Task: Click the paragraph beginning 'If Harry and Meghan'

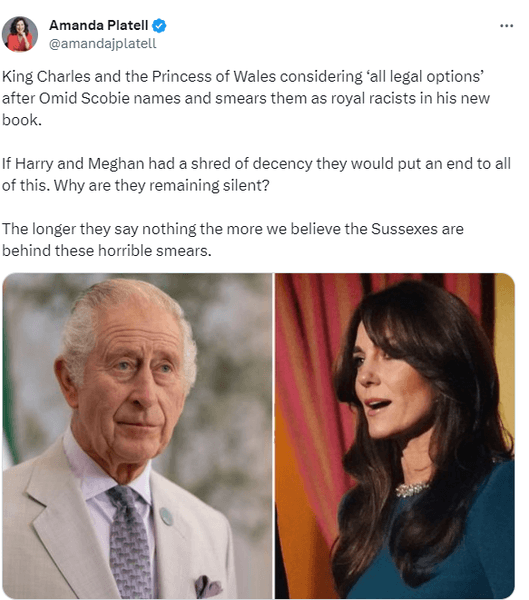Action: 256,174
